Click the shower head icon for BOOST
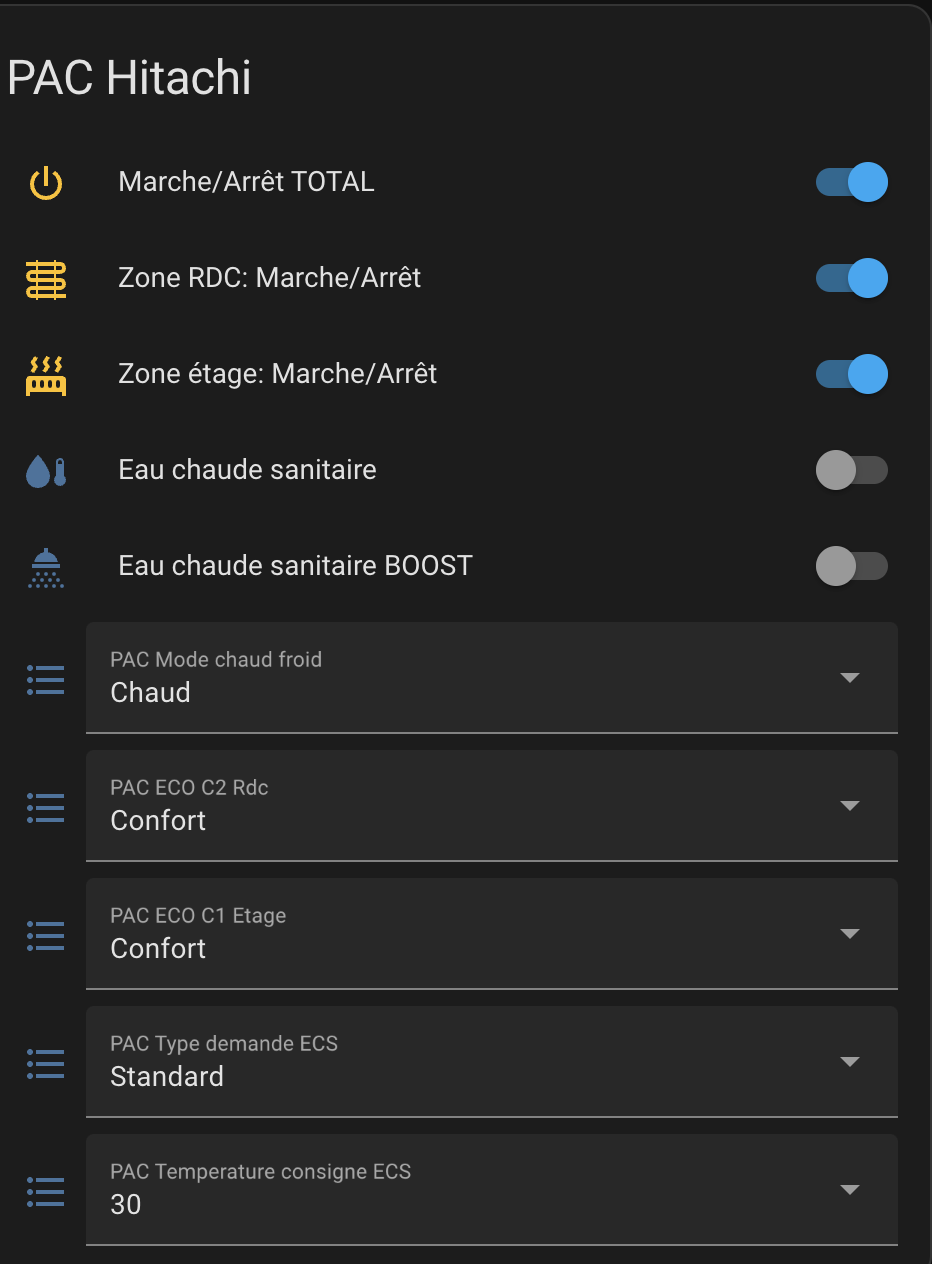The width and height of the screenshot is (932, 1264). (46, 567)
